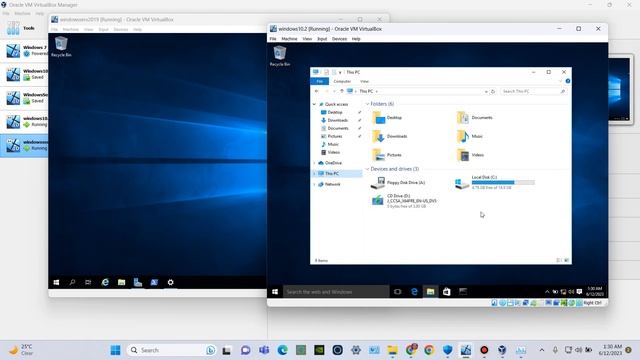Screen dimensions: 640x360
Task: Click File Explorer icon in windows10.2 VM taskbar
Action: coord(430,292)
